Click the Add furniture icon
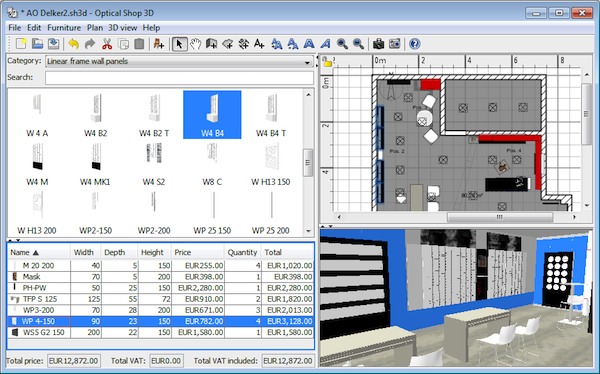The width and height of the screenshot is (600, 374). [158, 44]
